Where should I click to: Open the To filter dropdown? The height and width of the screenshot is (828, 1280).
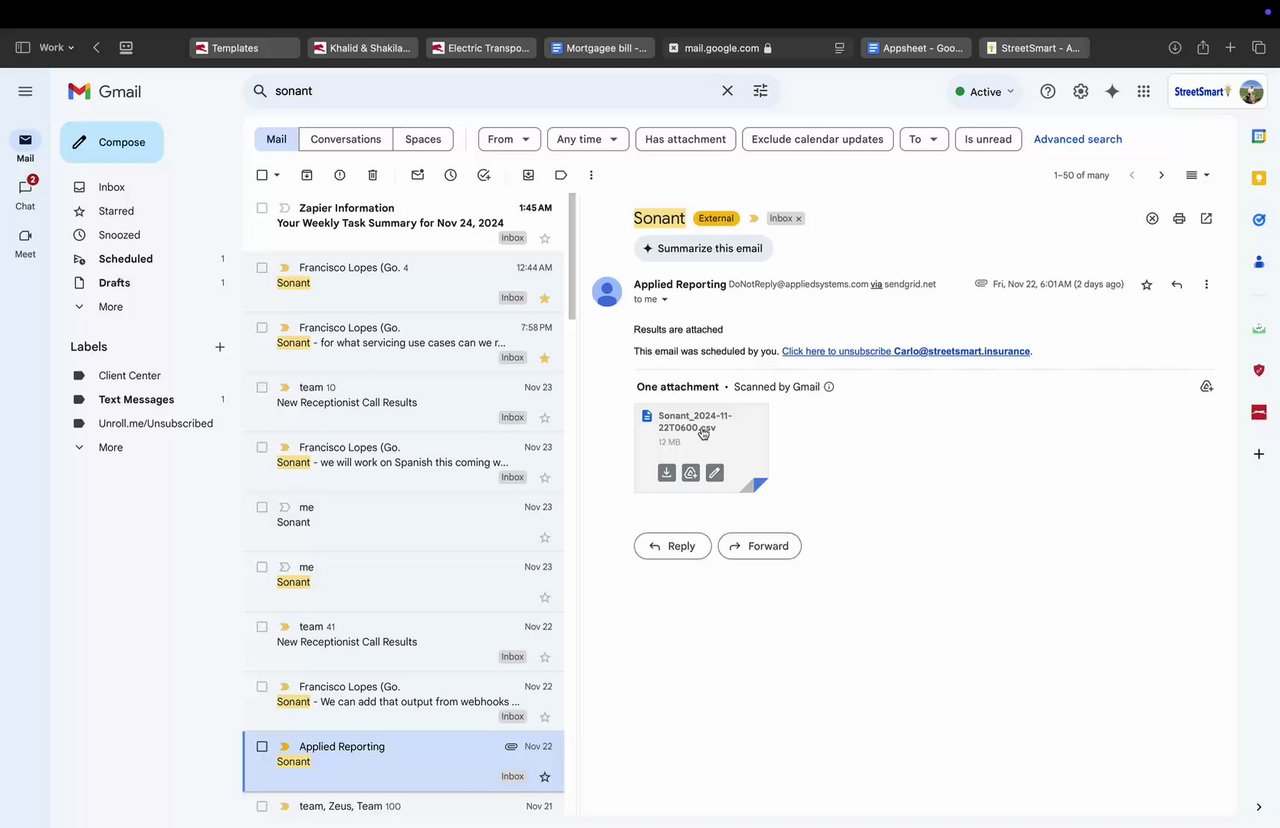[924, 139]
